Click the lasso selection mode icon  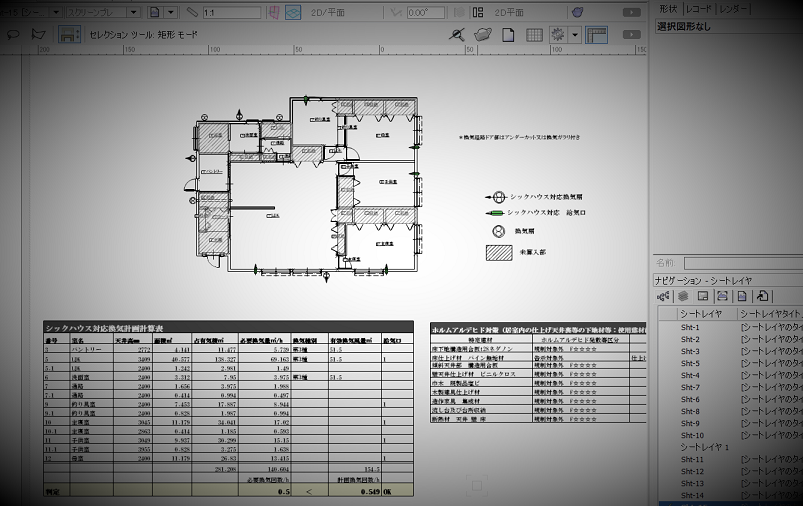pyautogui.click(x=12, y=34)
